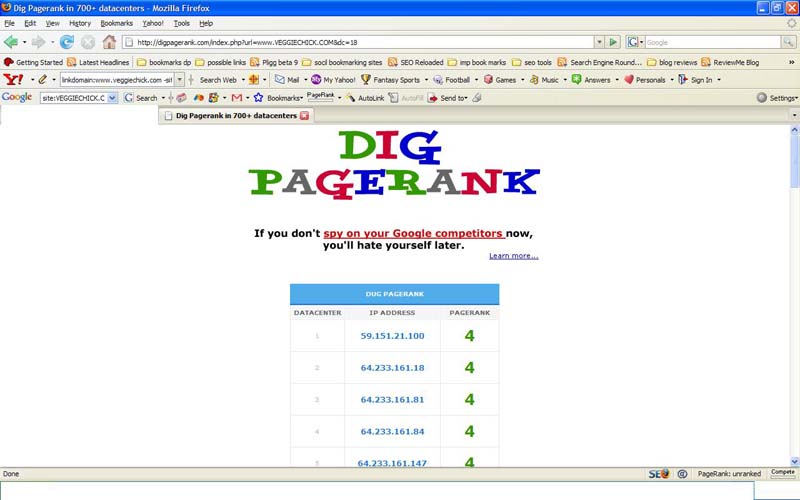Open the Yahoo! menu
Screen dimensions: 800x500
[153, 23]
